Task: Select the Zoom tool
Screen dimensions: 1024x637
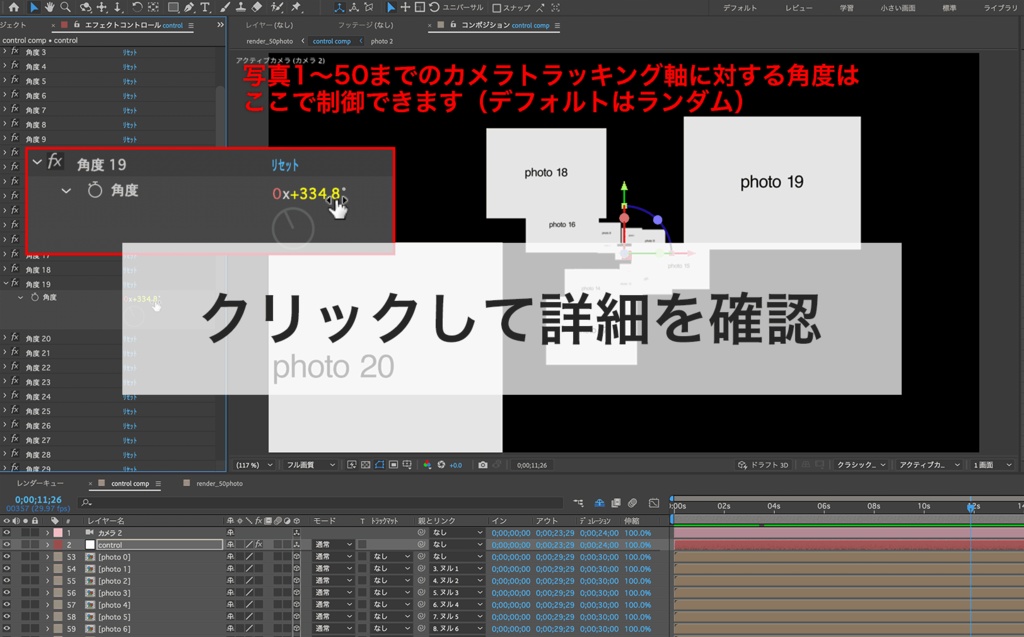Action: 65,8
